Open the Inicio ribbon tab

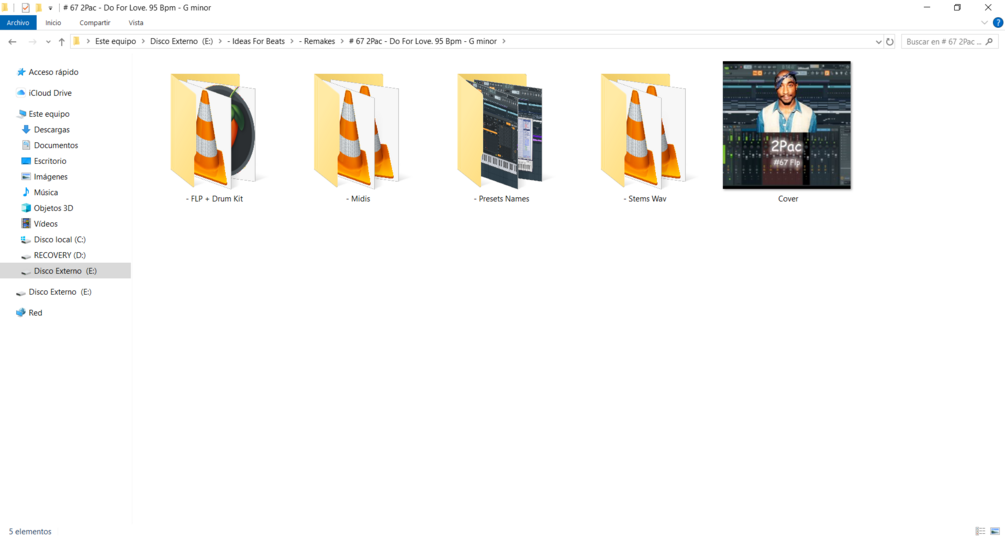(x=53, y=22)
